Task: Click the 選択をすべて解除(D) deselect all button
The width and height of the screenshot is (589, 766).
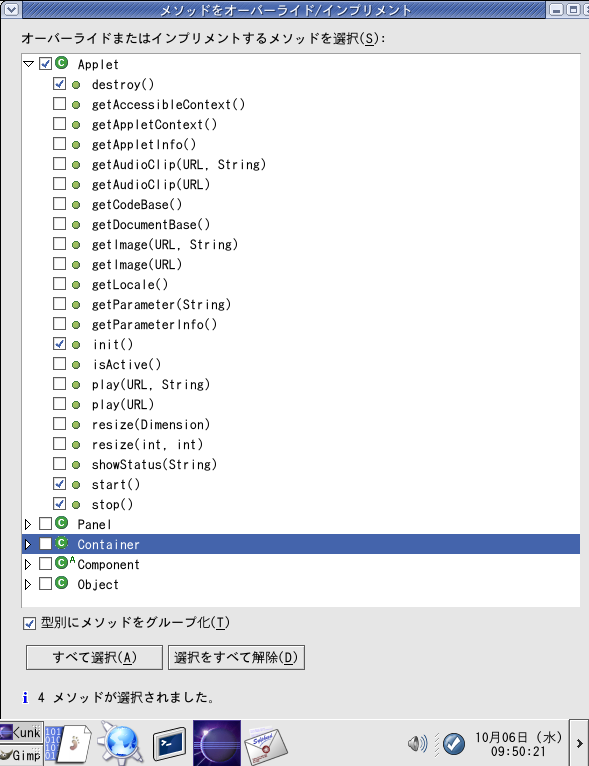Action: [x=236, y=658]
